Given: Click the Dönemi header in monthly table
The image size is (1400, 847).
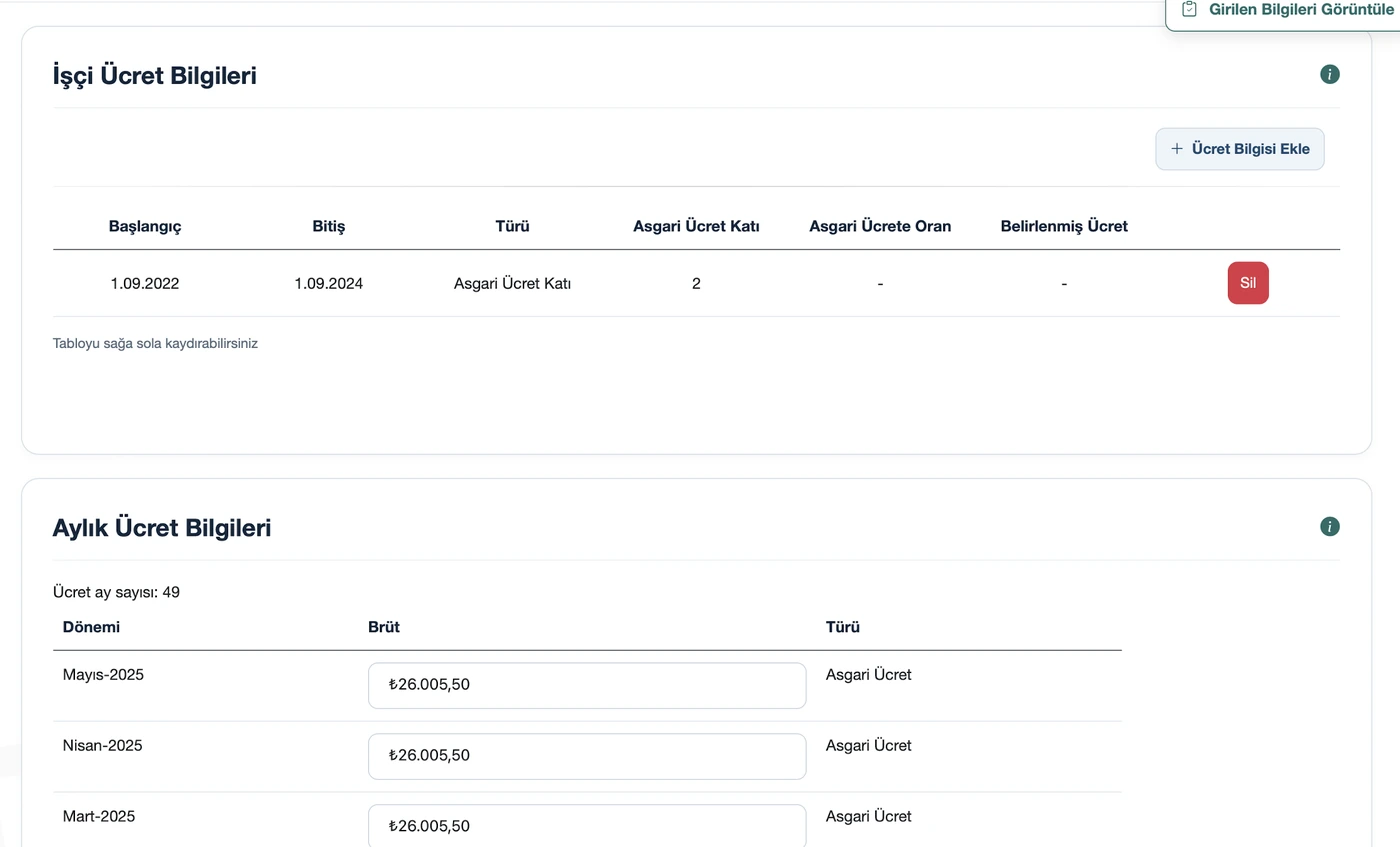Looking at the screenshot, I should click(91, 627).
